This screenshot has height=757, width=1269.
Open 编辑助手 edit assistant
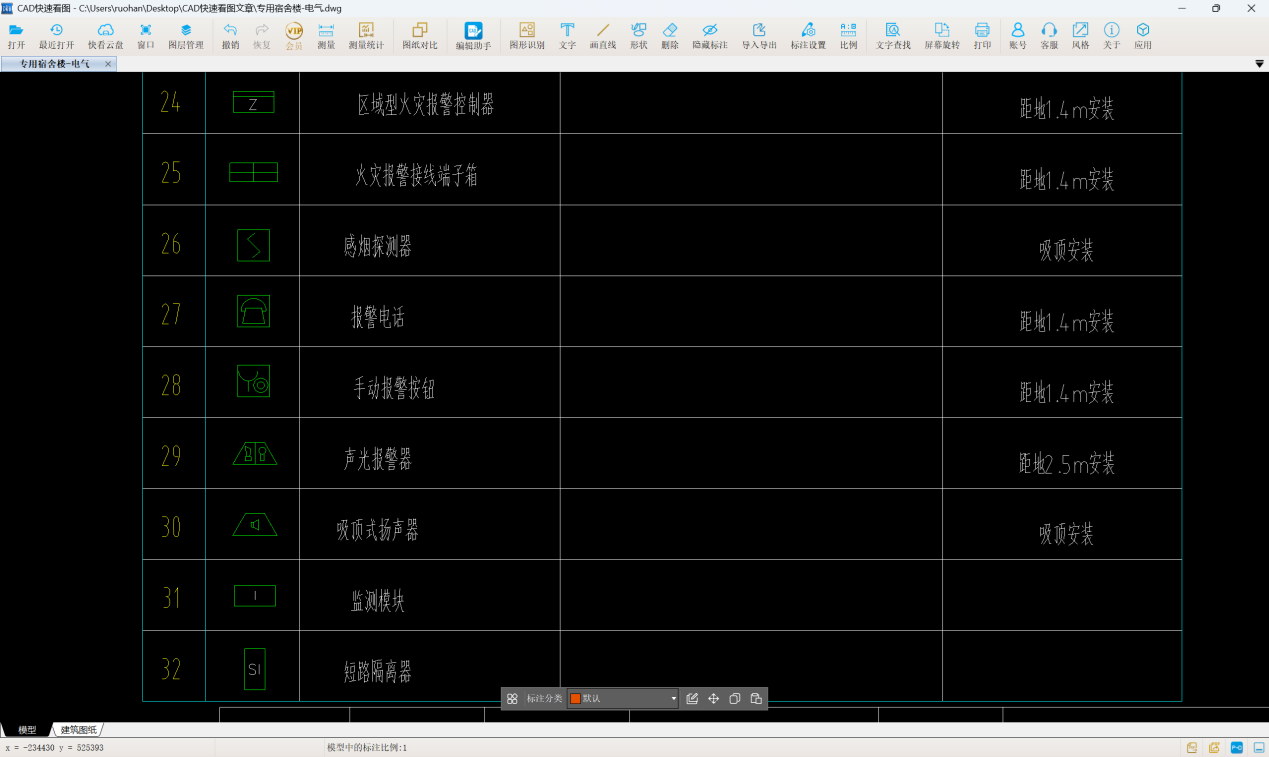tap(473, 36)
